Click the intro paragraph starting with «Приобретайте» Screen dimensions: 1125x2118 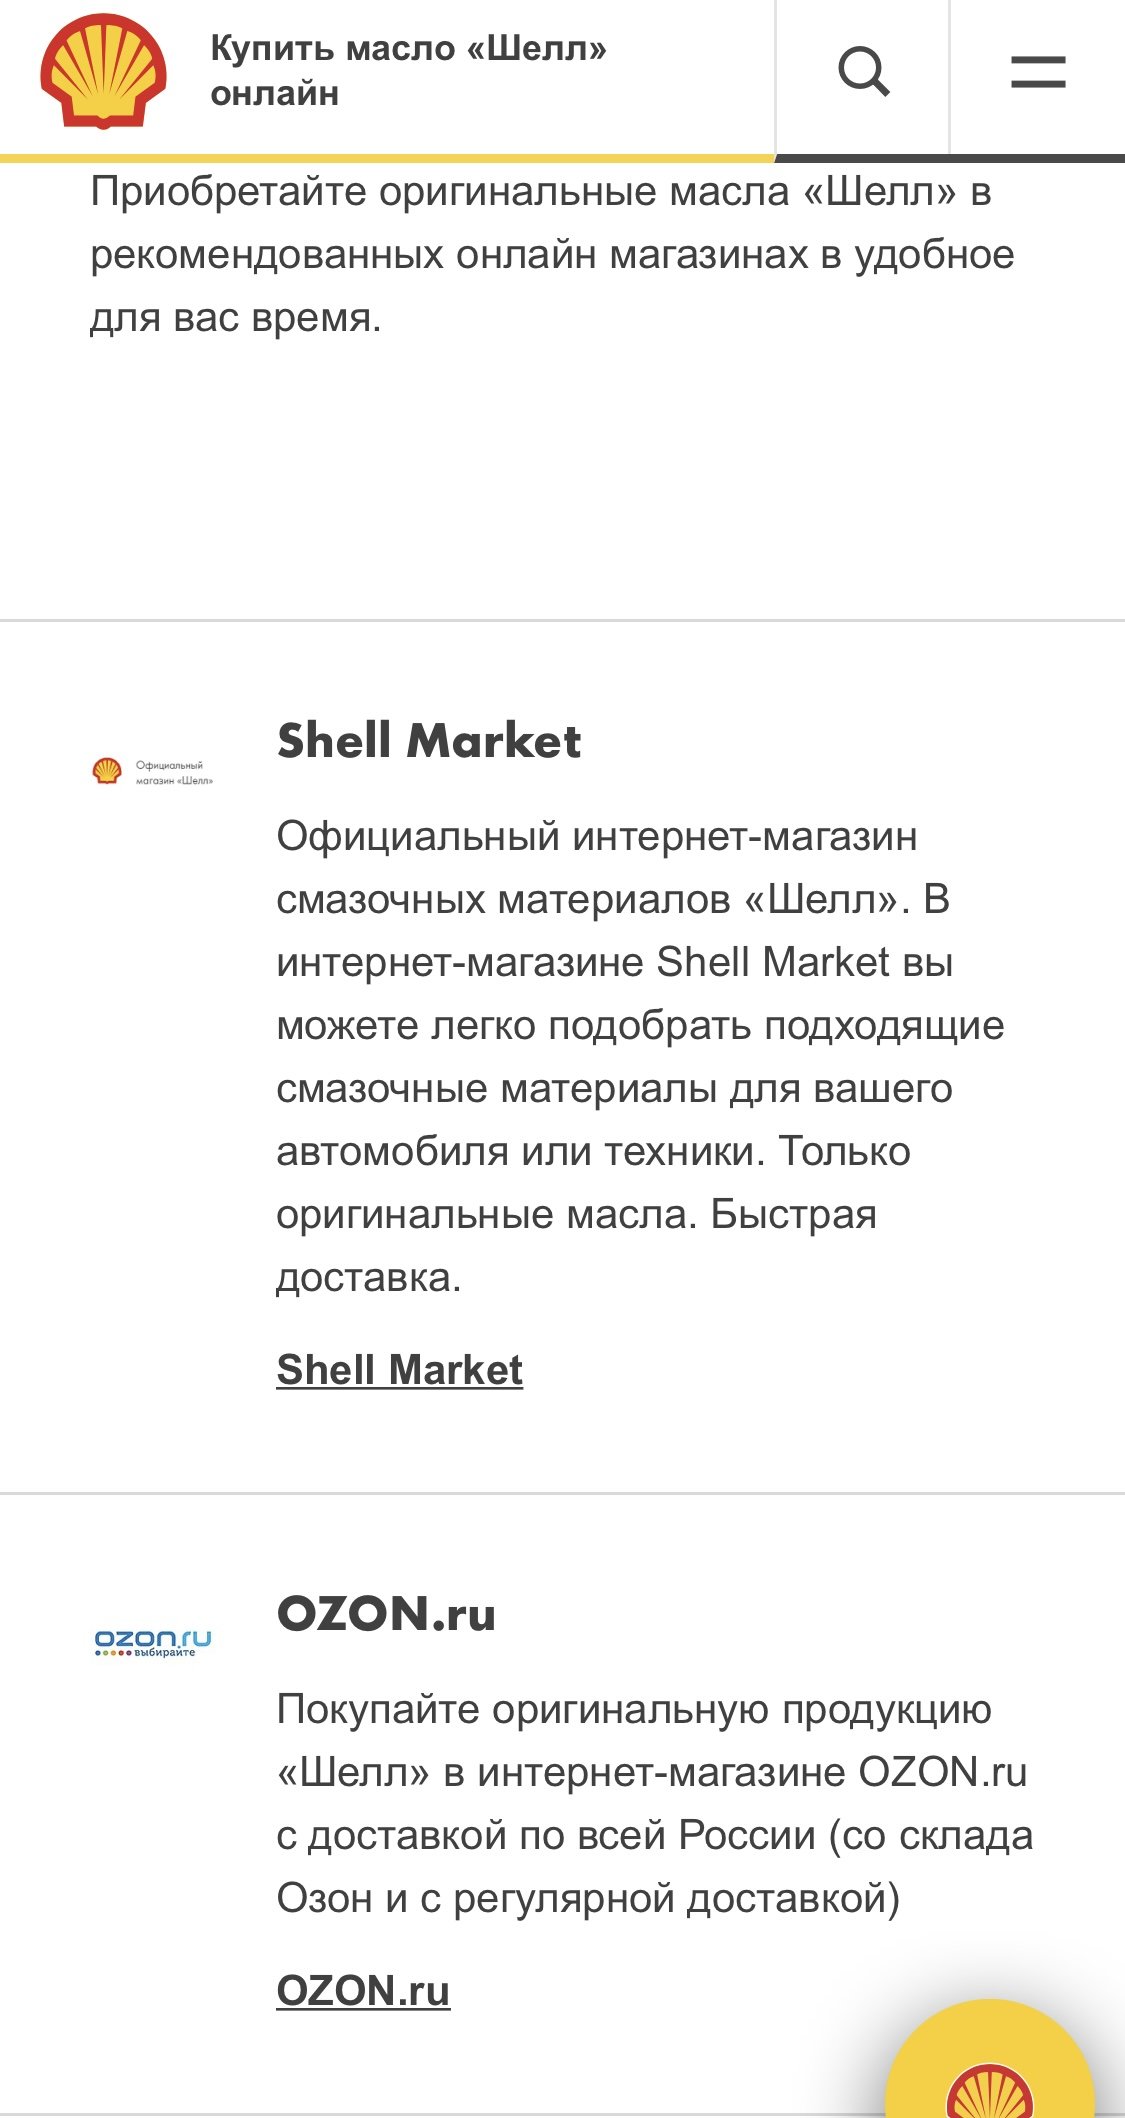coord(552,255)
